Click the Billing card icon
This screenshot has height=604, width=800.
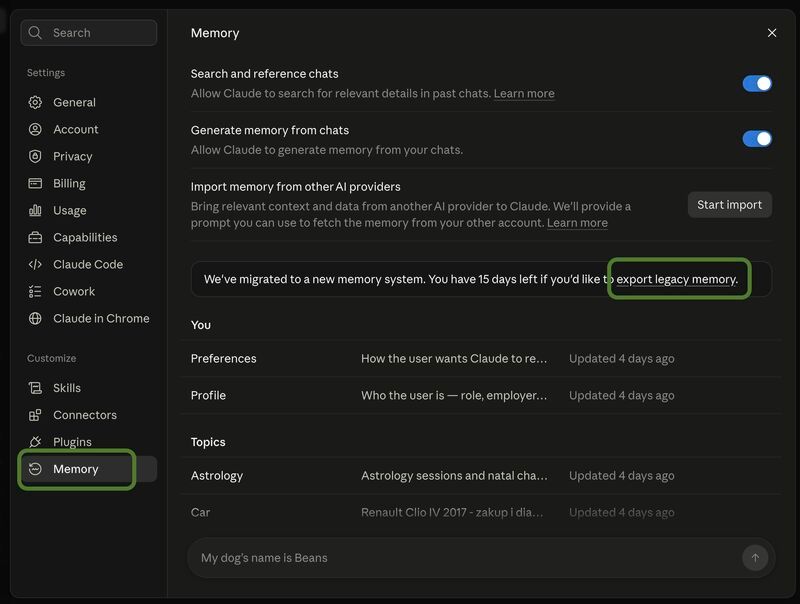tap(35, 183)
